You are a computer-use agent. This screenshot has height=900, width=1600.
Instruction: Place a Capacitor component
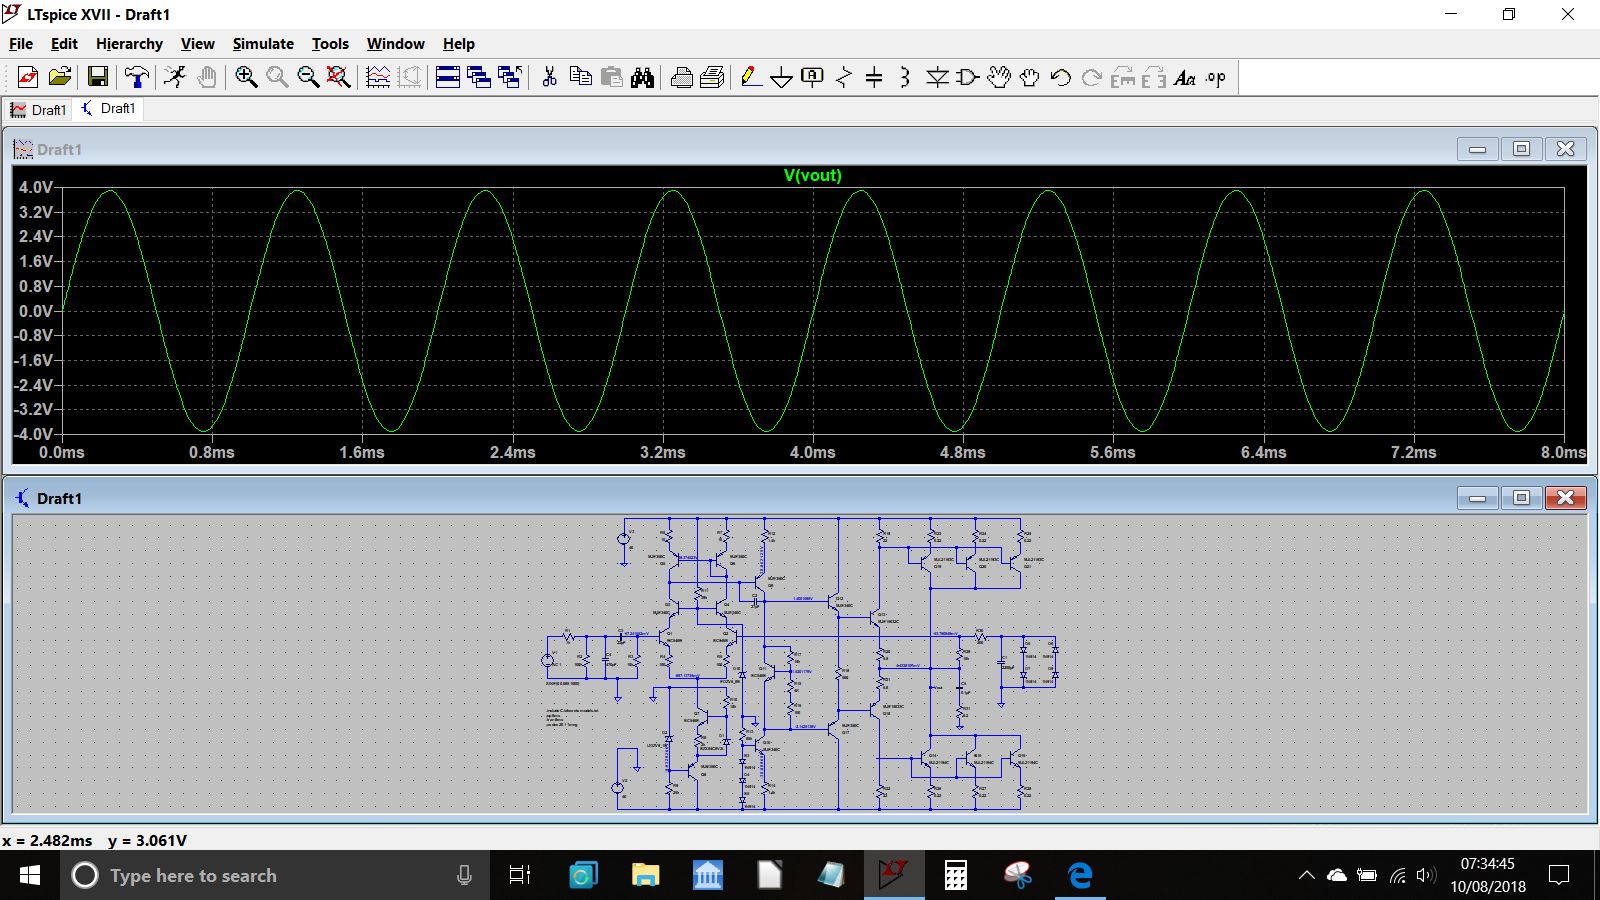coord(874,77)
